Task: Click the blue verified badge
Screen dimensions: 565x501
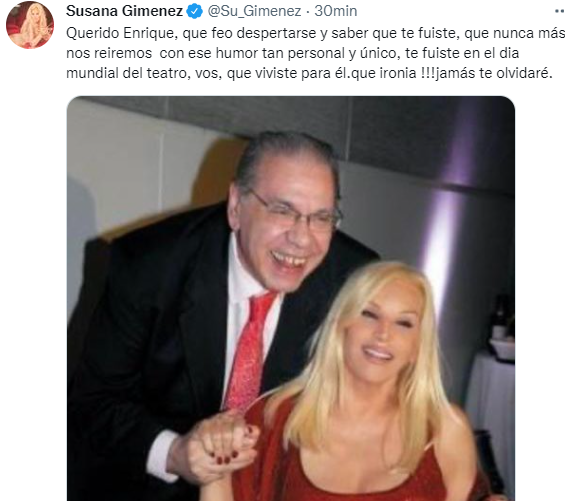Action: pos(195,11)
